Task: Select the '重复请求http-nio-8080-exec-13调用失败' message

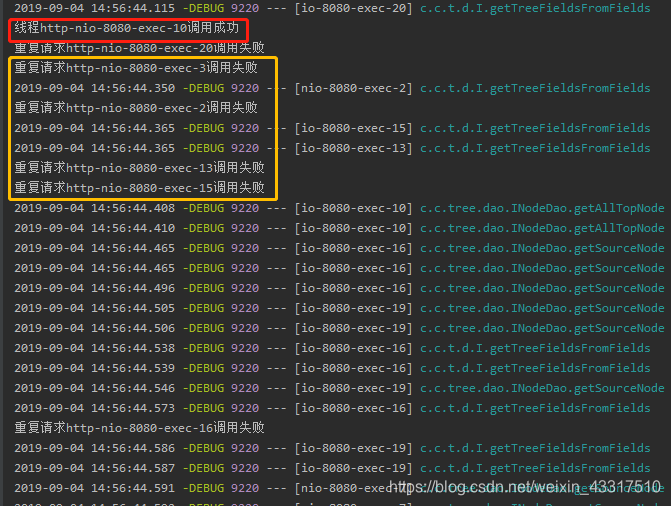Action: (x=140, y=167)
